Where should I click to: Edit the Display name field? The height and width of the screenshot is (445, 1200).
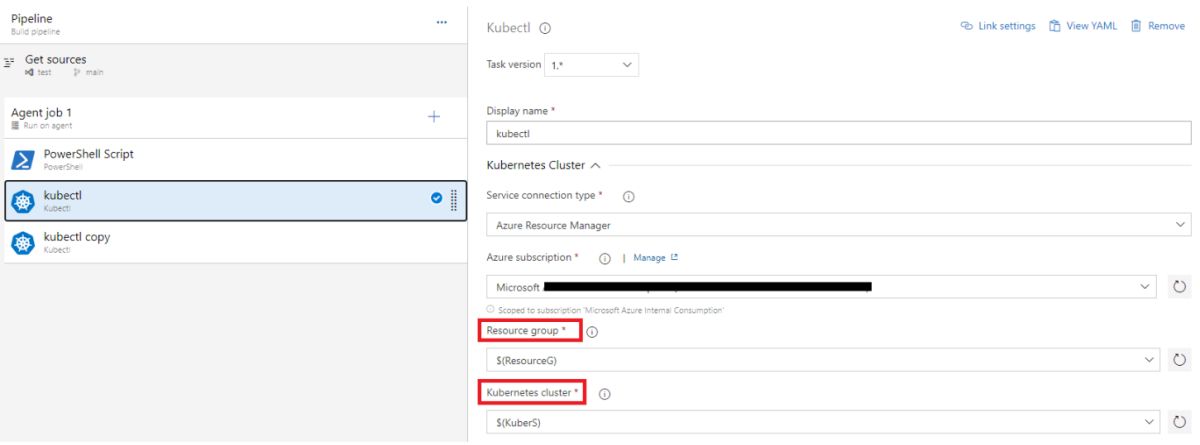click(x=839, y=133)
